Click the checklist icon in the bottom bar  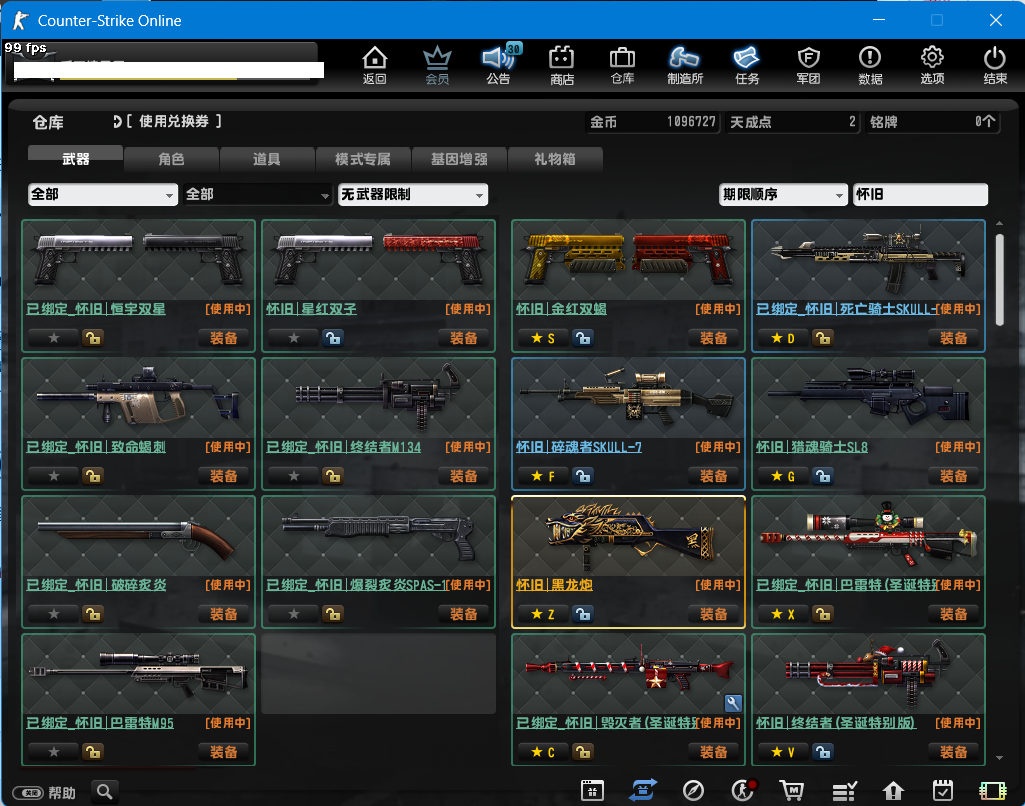point(844,791)
